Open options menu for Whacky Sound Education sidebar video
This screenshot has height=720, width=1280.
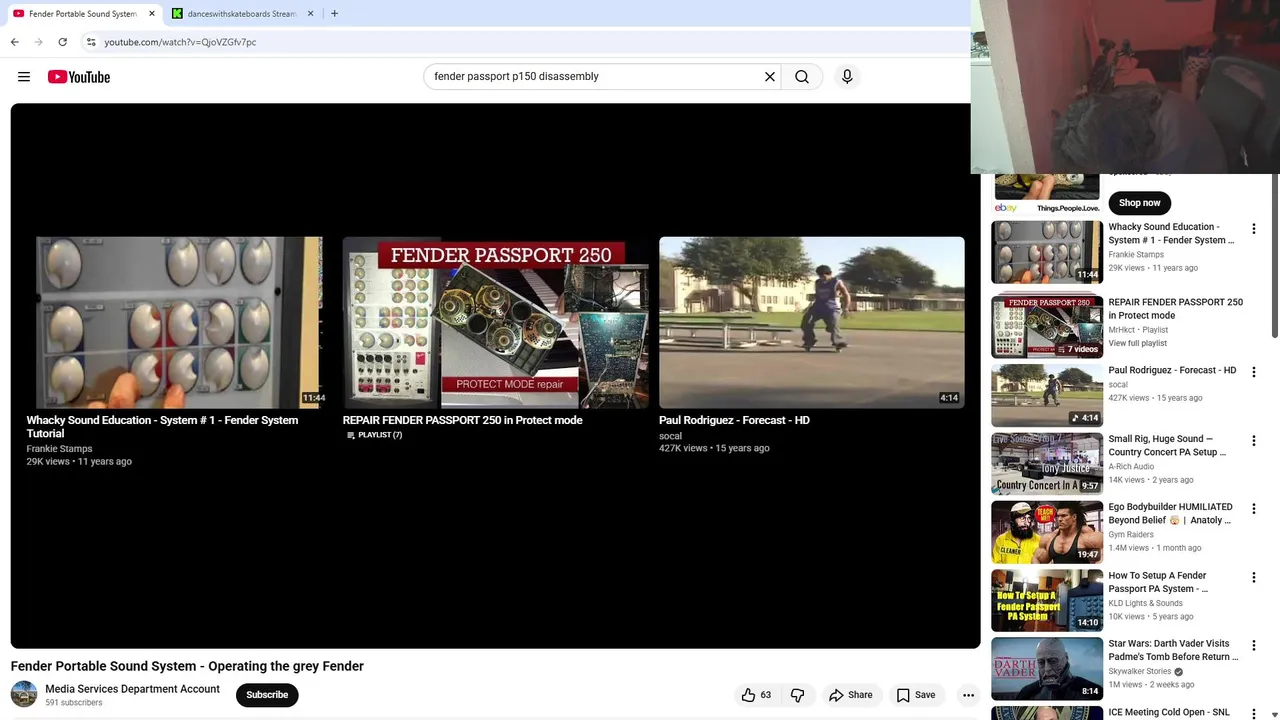pyautogui.click(x=1253, y=229)
